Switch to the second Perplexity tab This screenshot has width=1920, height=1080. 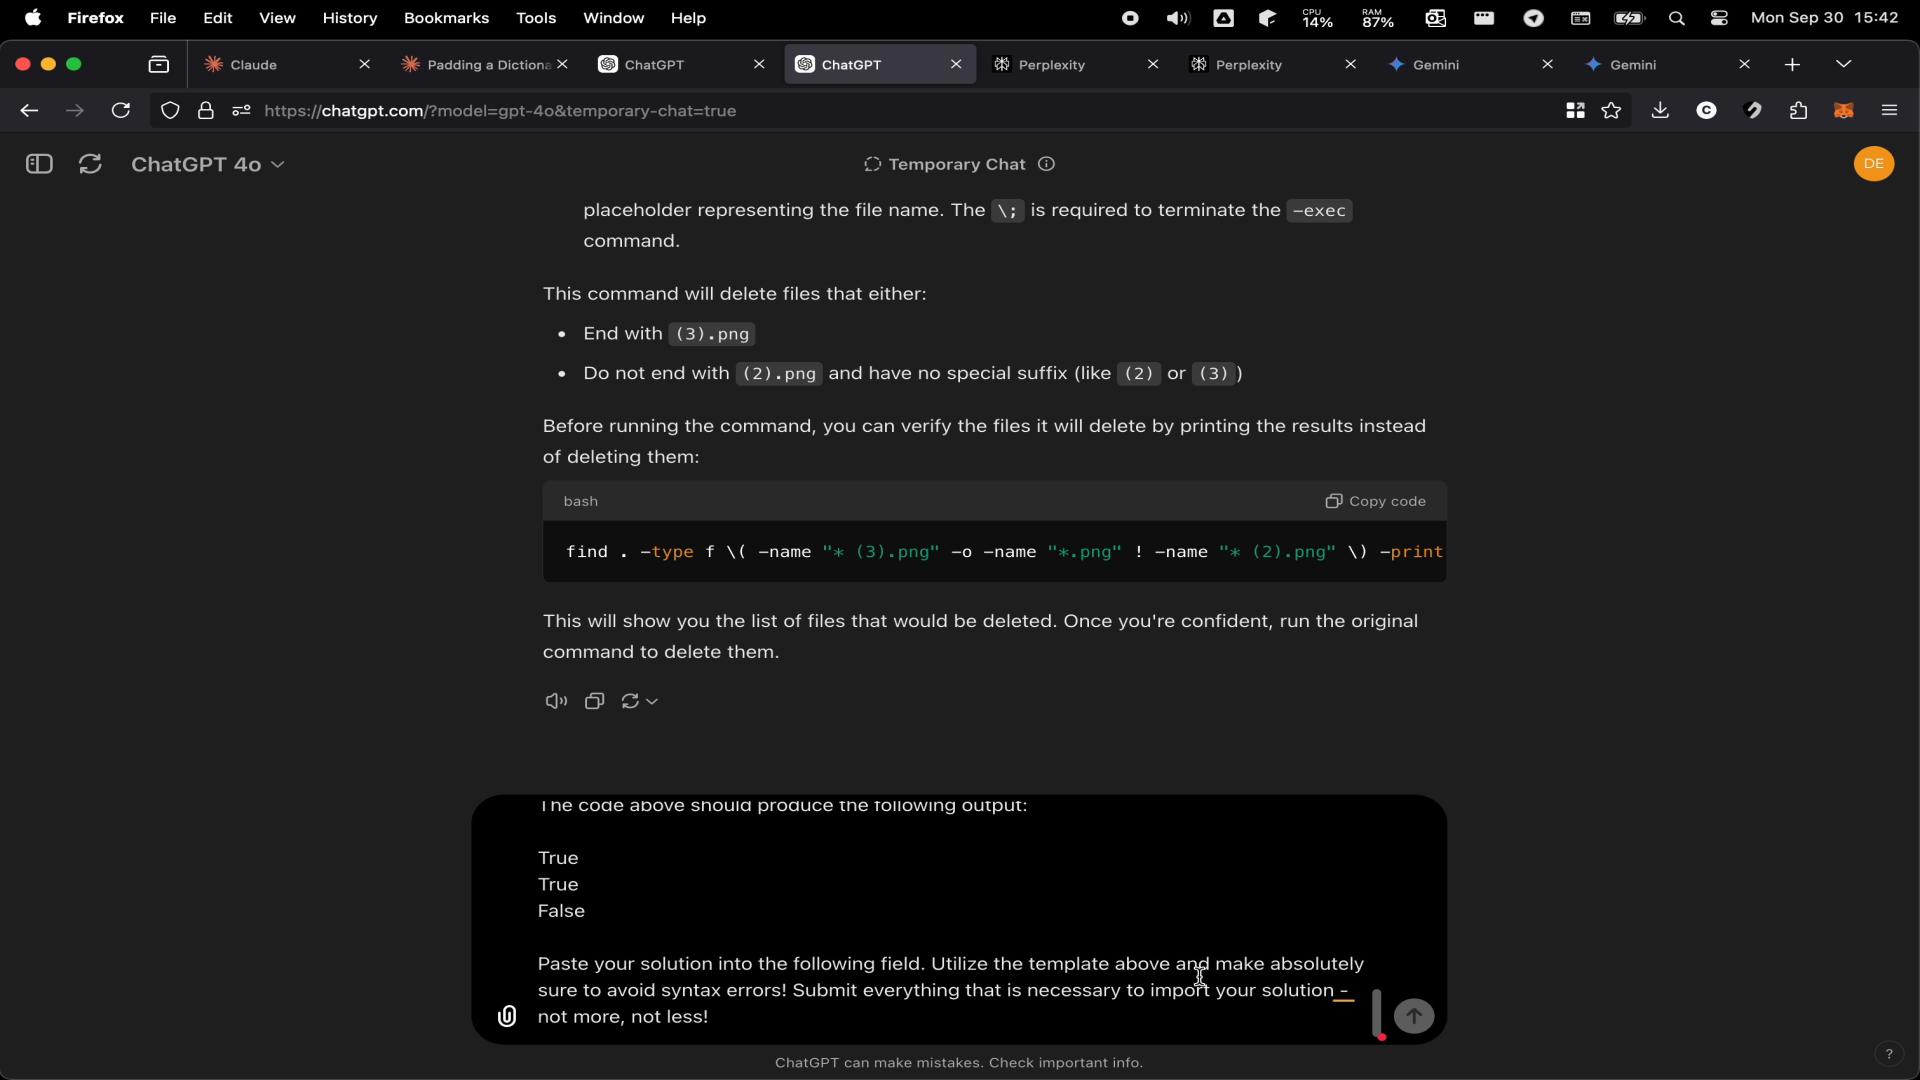point(1273,65)
